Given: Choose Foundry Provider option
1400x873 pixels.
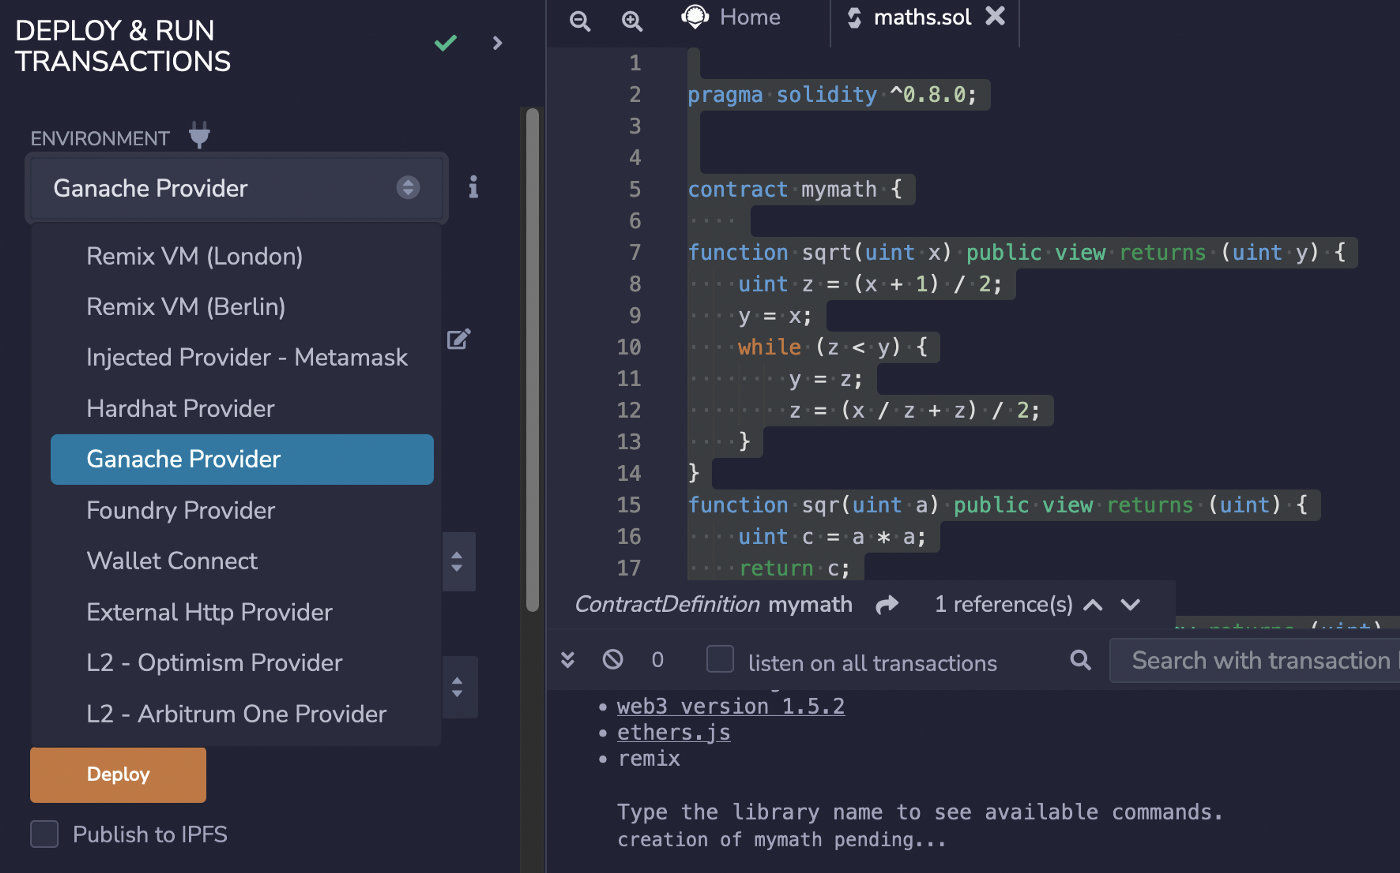Looking at the screenshot, I should pyautogui.click(x=180, y=511).
